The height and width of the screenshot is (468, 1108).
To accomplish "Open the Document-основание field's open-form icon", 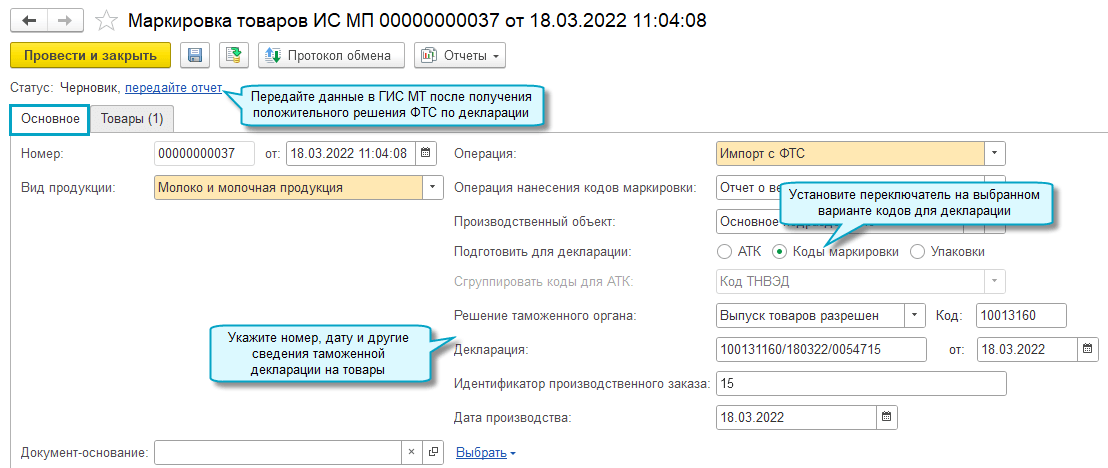I will (x=433, y=453).
